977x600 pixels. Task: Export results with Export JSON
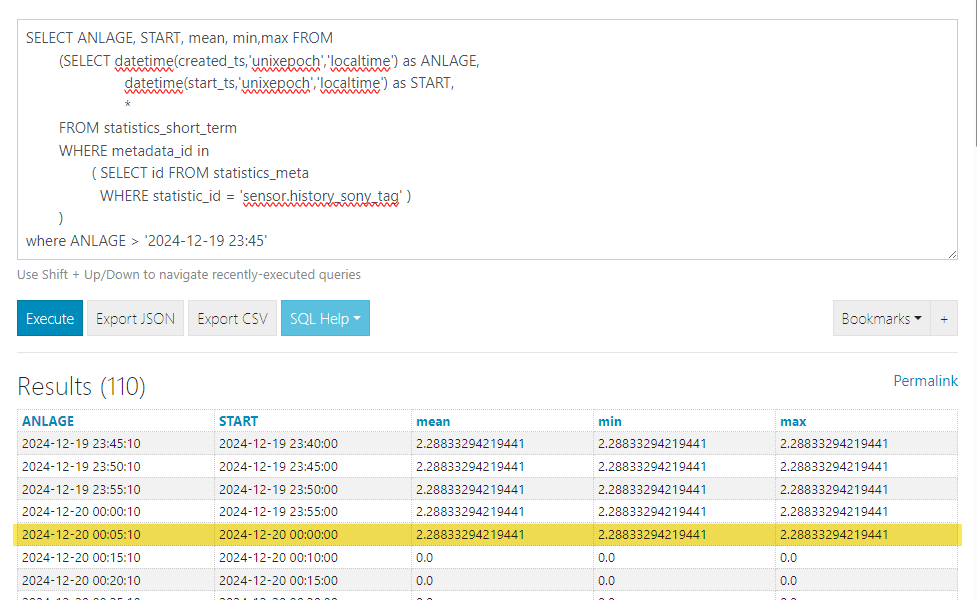coord(135,319)
